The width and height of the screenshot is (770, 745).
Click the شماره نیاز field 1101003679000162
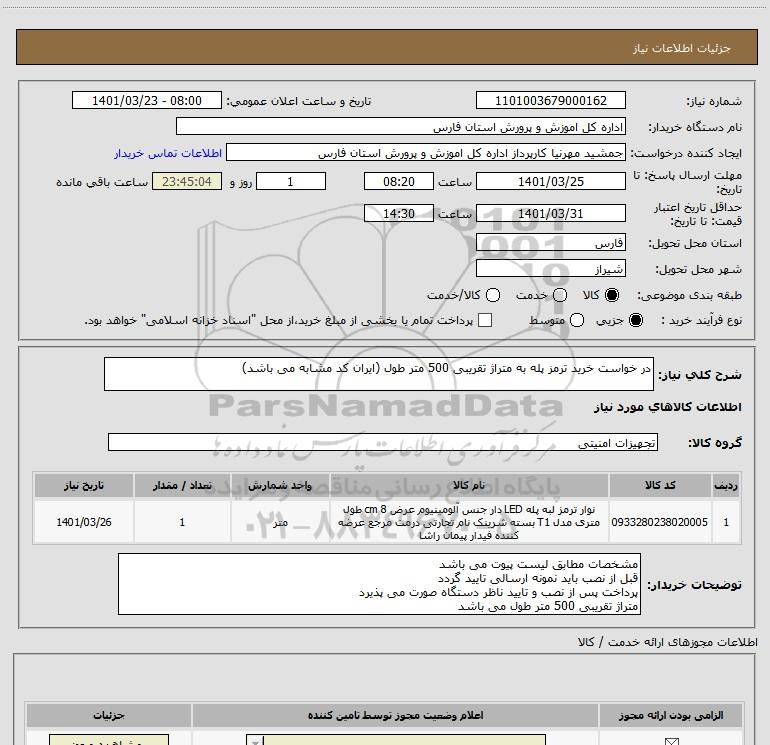pyautogui.click(x=550, y=101)
